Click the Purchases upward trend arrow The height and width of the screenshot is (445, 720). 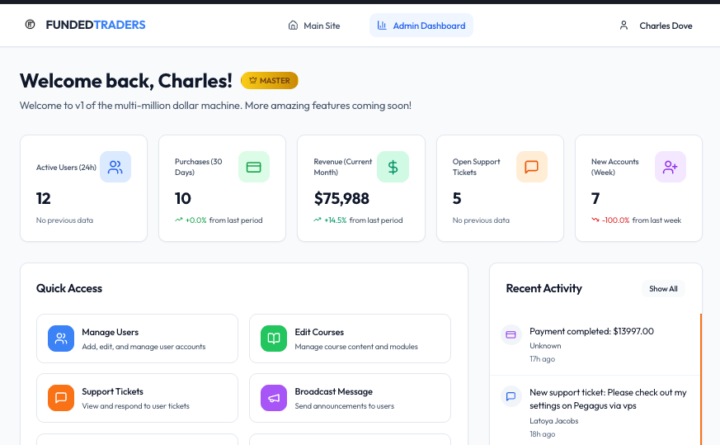click(x=179, y=220)
